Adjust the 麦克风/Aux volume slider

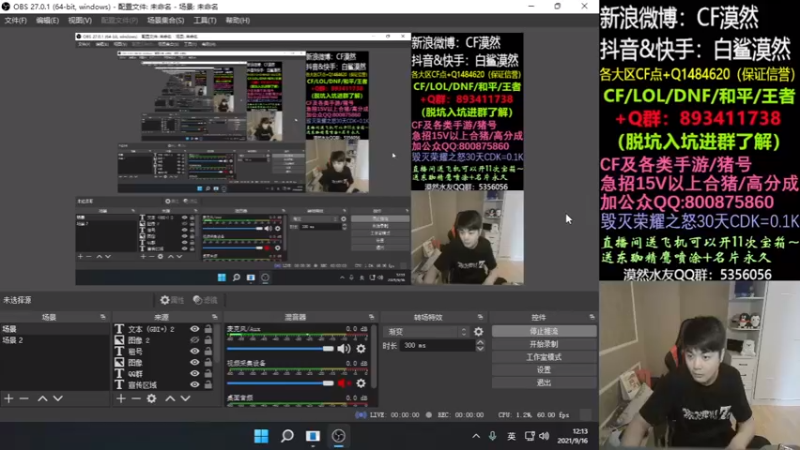[x=280, y=349]
